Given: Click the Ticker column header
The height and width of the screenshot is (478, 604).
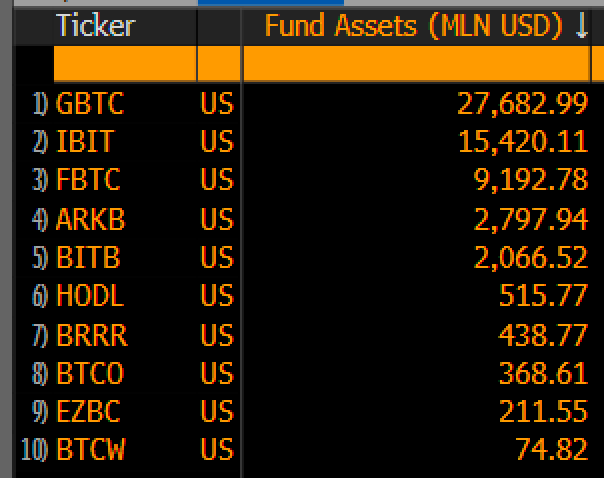Looking at the screenshot, I should click(x=95, y=26).
